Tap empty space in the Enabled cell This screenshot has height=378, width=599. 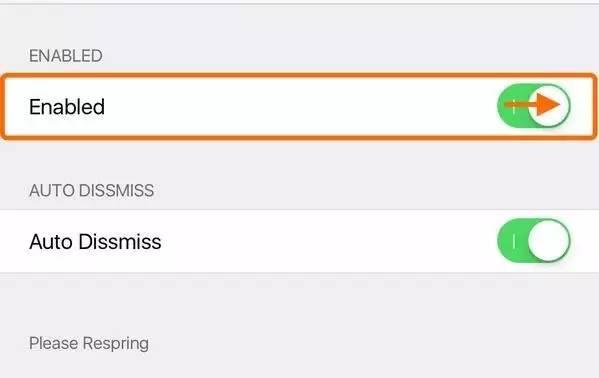298,107
